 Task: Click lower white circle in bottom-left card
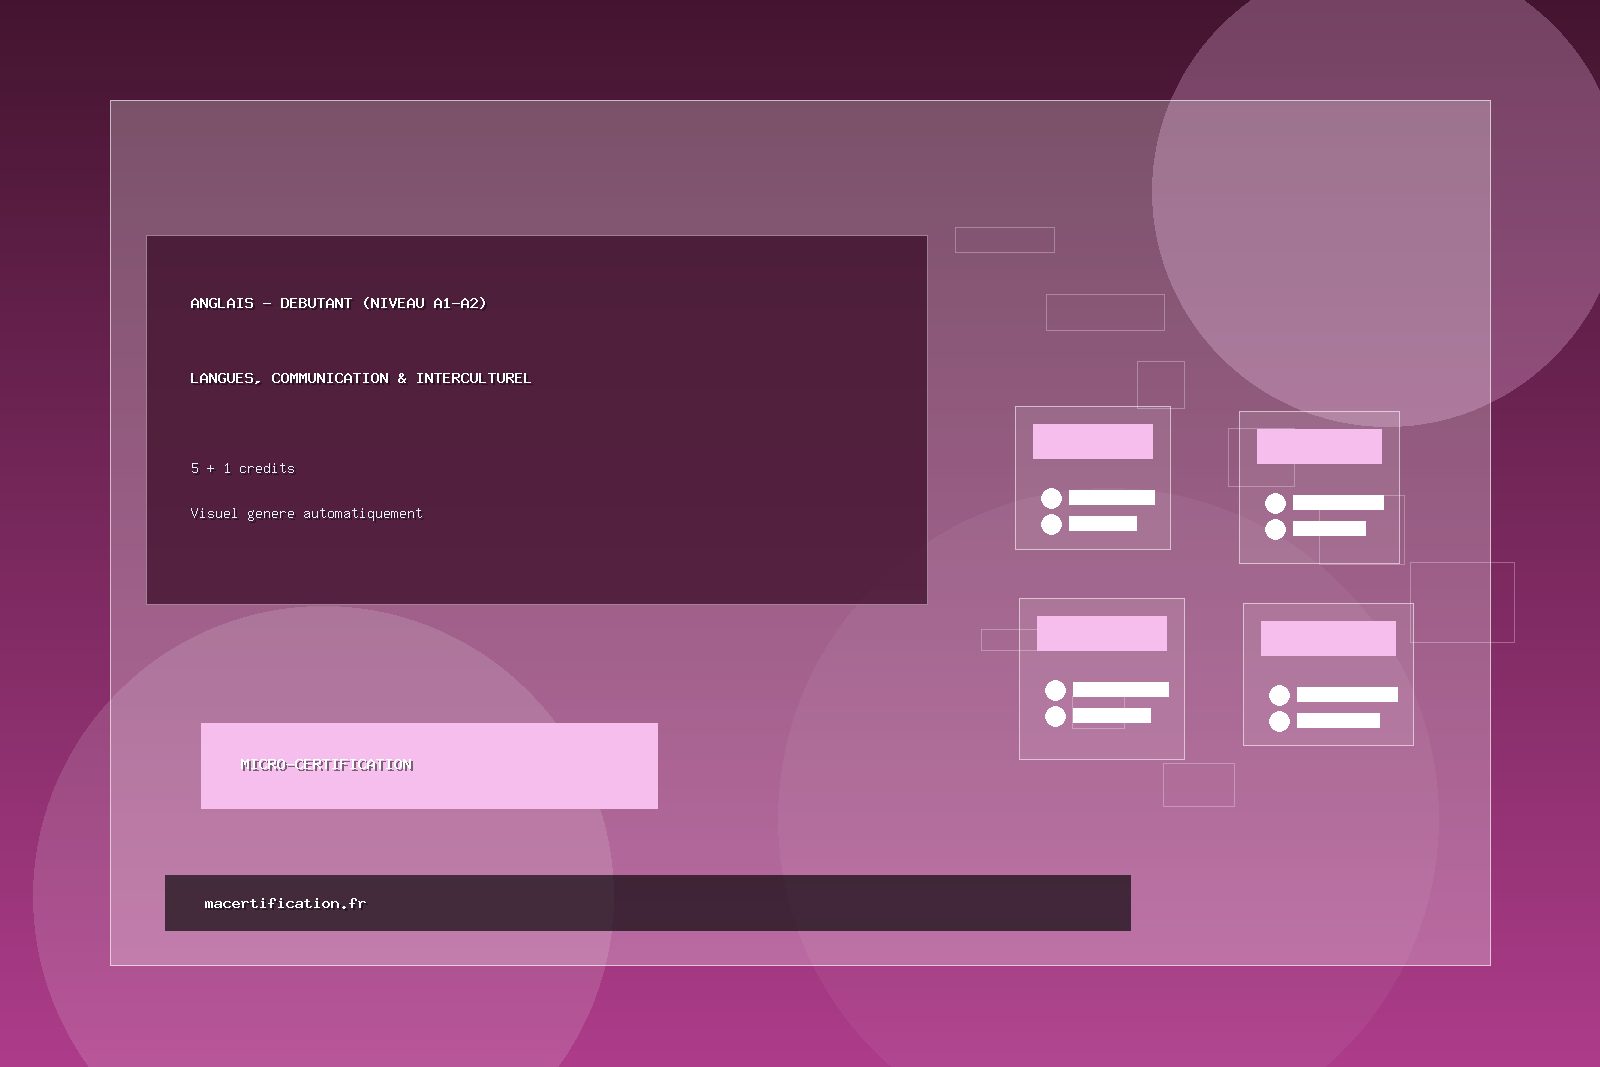tap(1055, 716)
